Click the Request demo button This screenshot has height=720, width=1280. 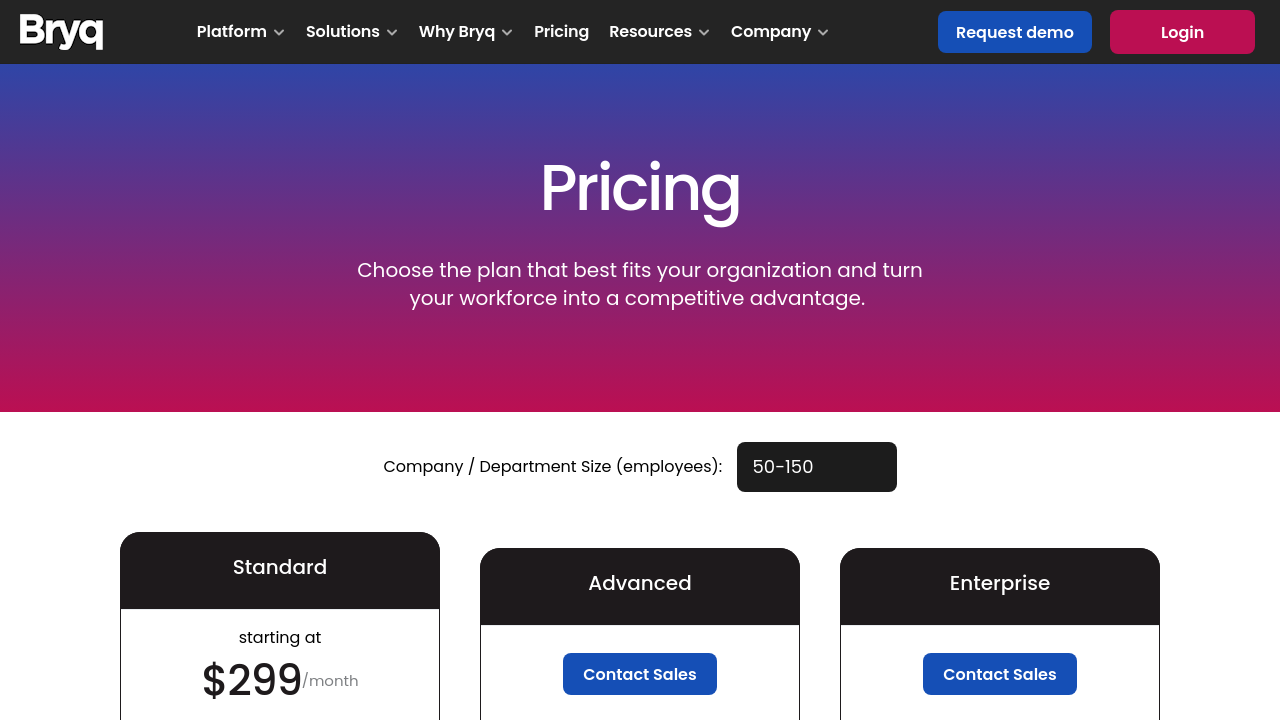[1014, 32]
